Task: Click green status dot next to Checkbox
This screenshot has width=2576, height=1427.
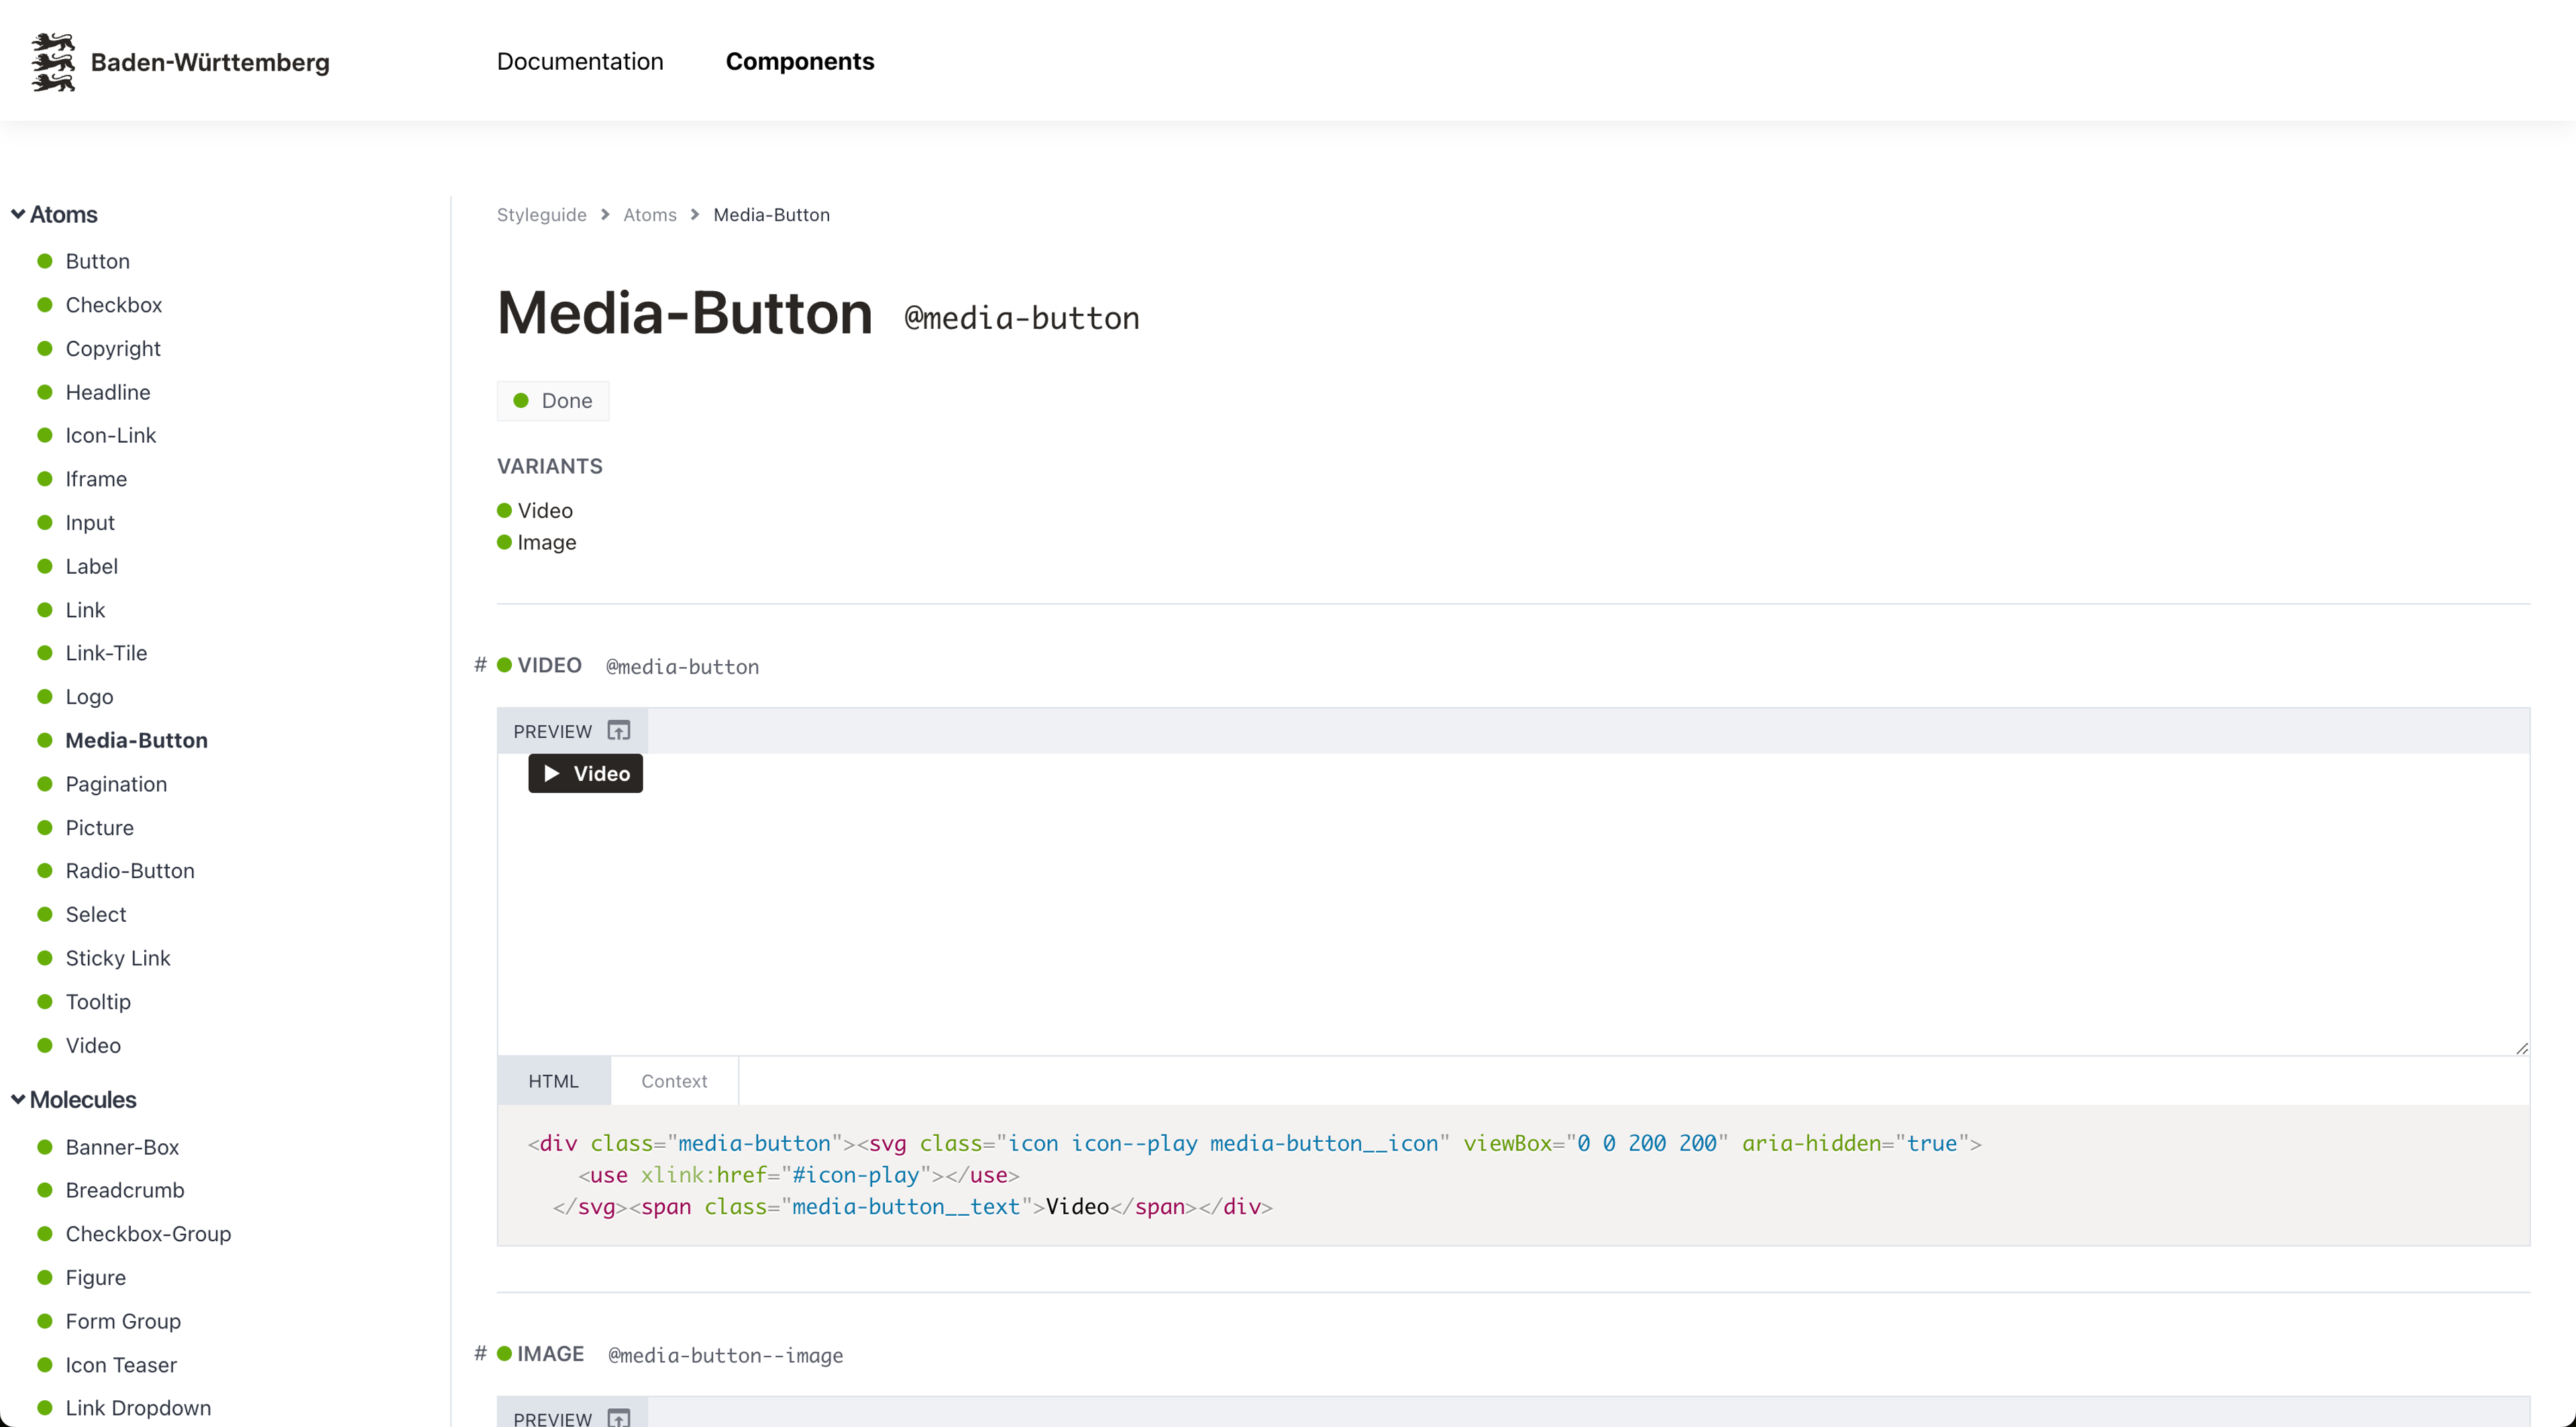Action: pyautogui.click(x=45, y=305)
